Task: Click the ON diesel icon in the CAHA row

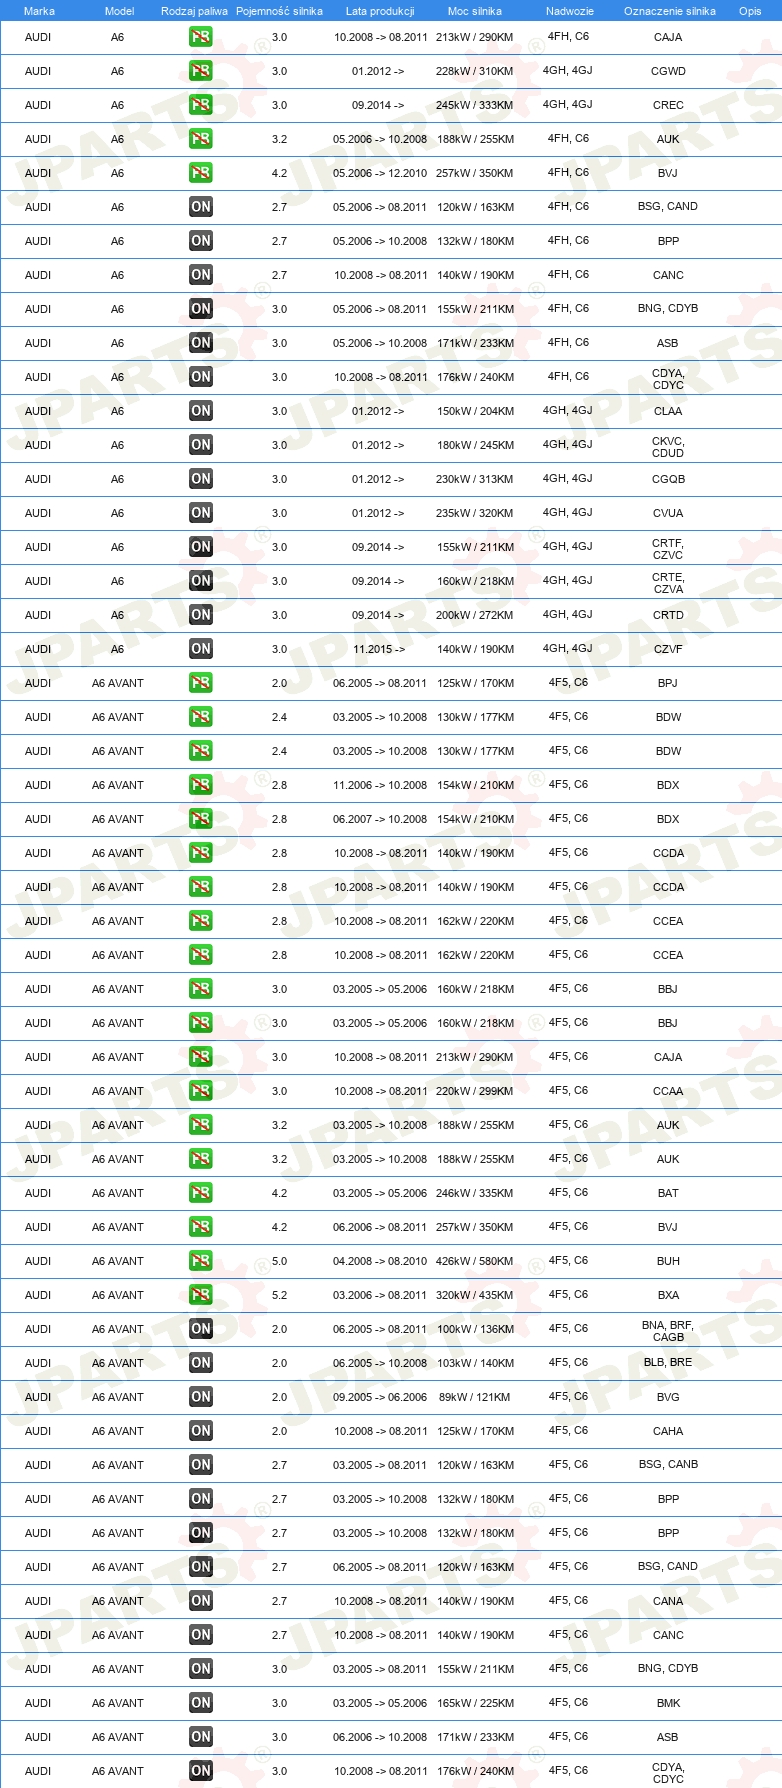Action: pyautogui.click(x=201, y=1431)
